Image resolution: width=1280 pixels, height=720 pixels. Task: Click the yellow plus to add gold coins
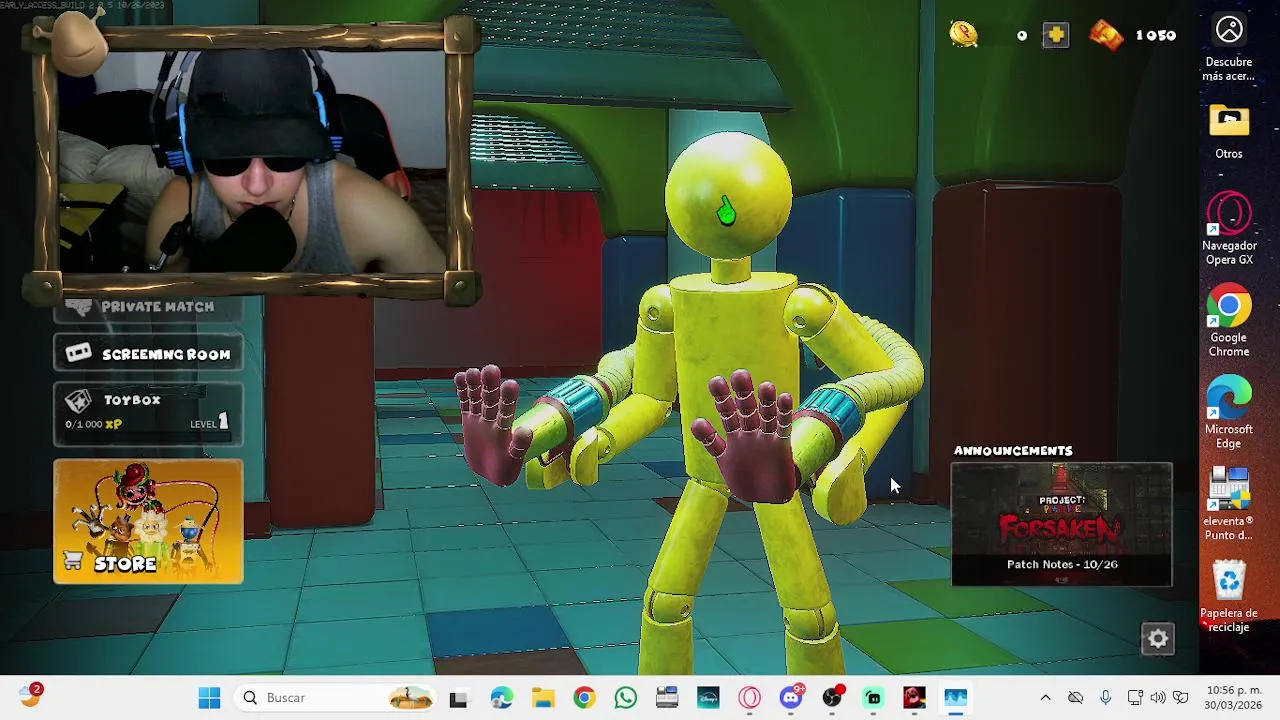click(1056, 35)
